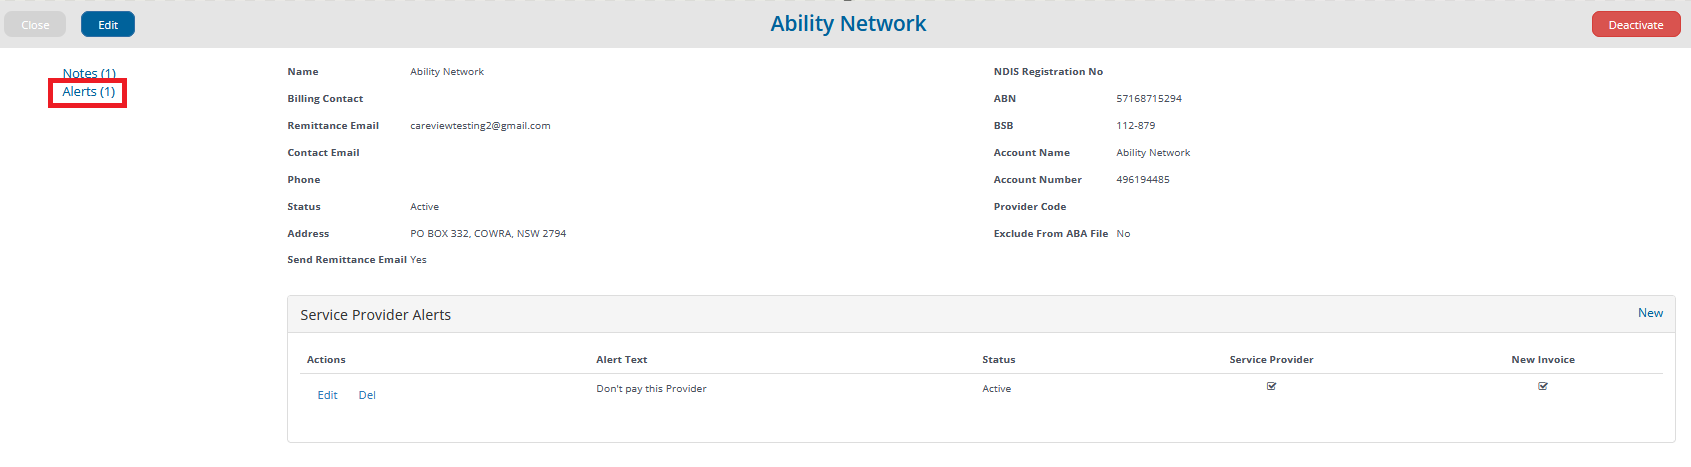Open the Notes (1) link
1691x467 pixels.
click(x=89, y=73)
